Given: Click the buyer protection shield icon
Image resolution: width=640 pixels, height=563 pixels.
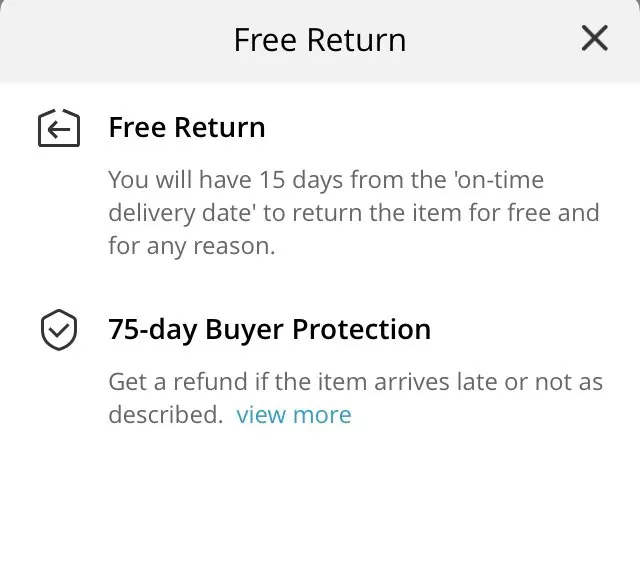Looking at the screenshot, I should 58,330.
